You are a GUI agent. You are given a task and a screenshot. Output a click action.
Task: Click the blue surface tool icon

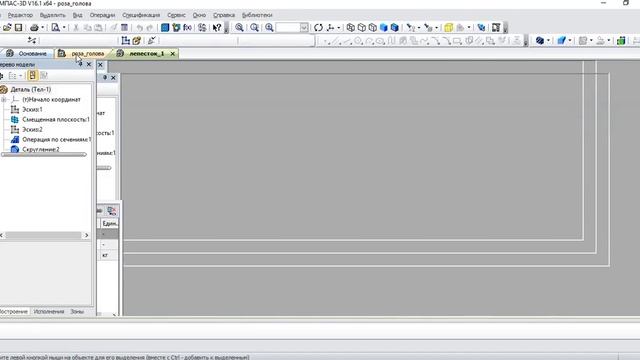562,40
